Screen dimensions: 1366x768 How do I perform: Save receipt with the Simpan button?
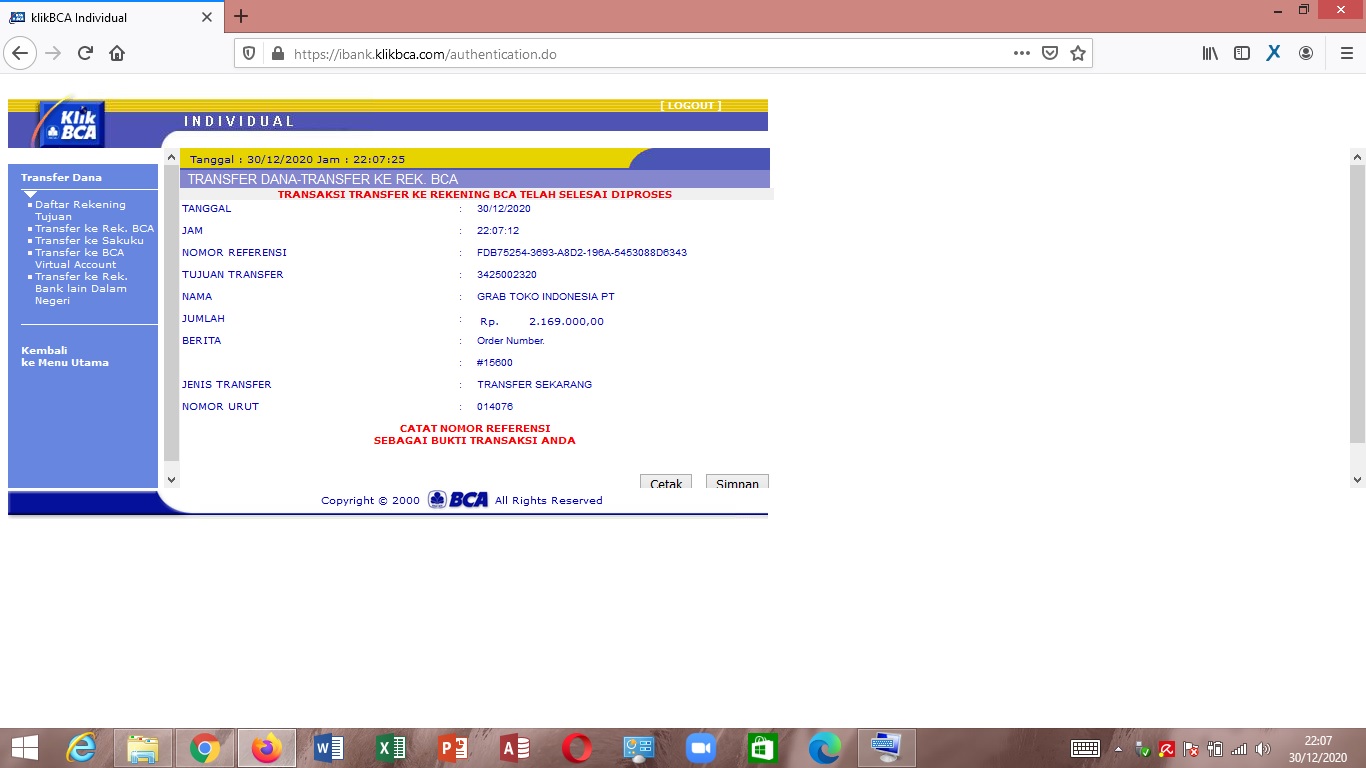coord(737,482)
